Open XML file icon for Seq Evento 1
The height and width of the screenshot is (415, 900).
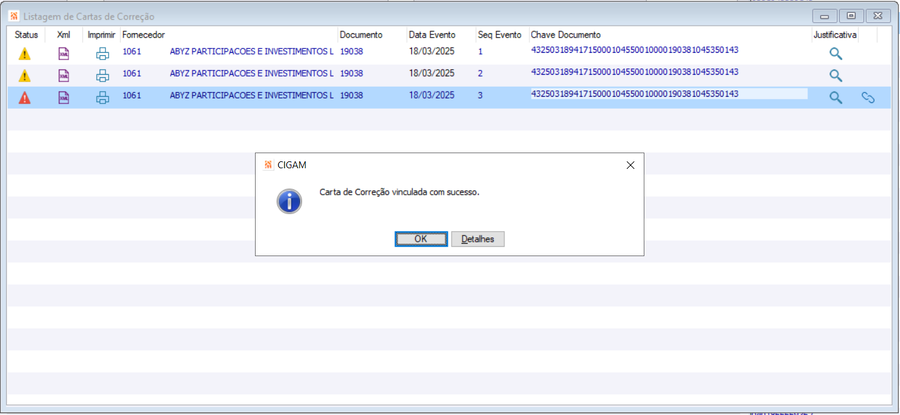click(x=64, y=54)
